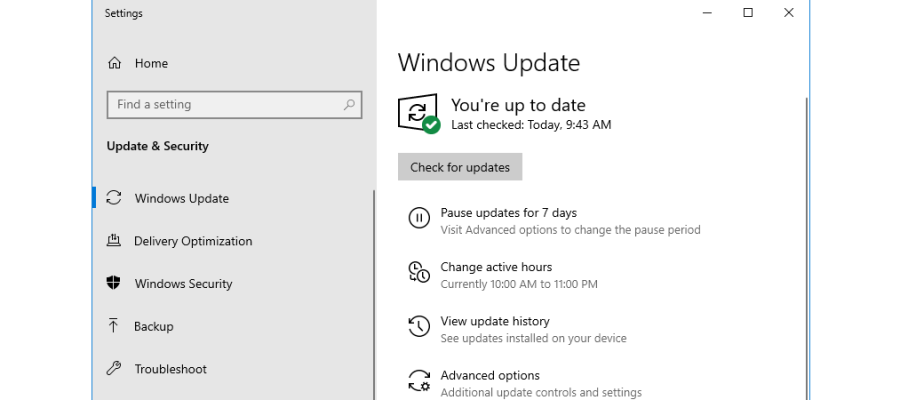This screenshot has height=400, width=900.
Task: Click the "You're up to date" status text
Action: click(x=518, y=105)
